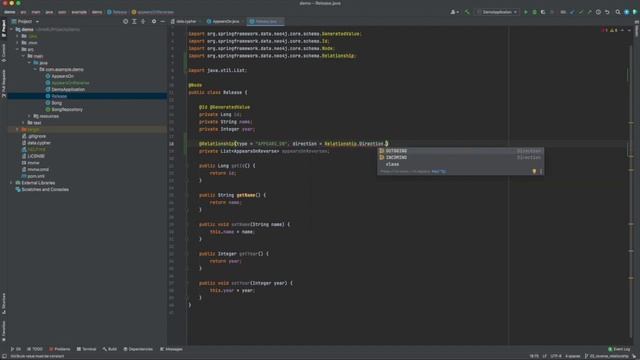Toggle the Commit tool window stripe button
This screenshot has height=360, width=640.
coord(4,53)
